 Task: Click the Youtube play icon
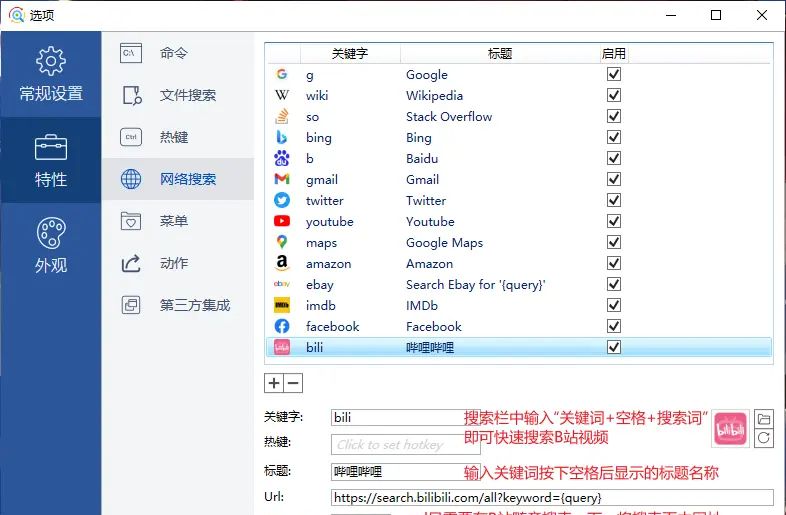[x=282, y=221]
